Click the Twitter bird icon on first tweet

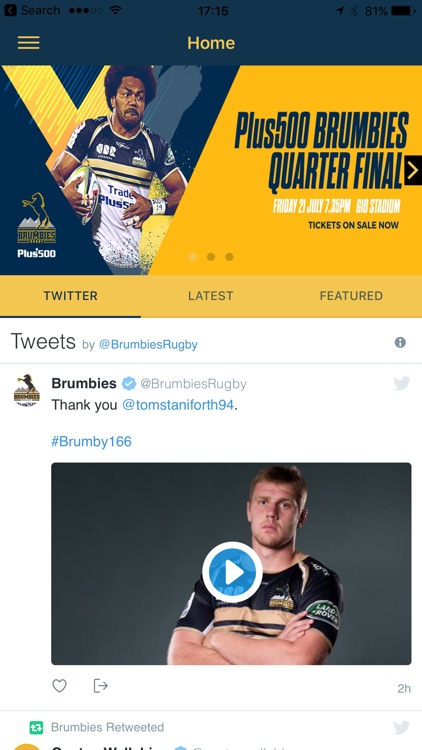[x=402, y=383]
